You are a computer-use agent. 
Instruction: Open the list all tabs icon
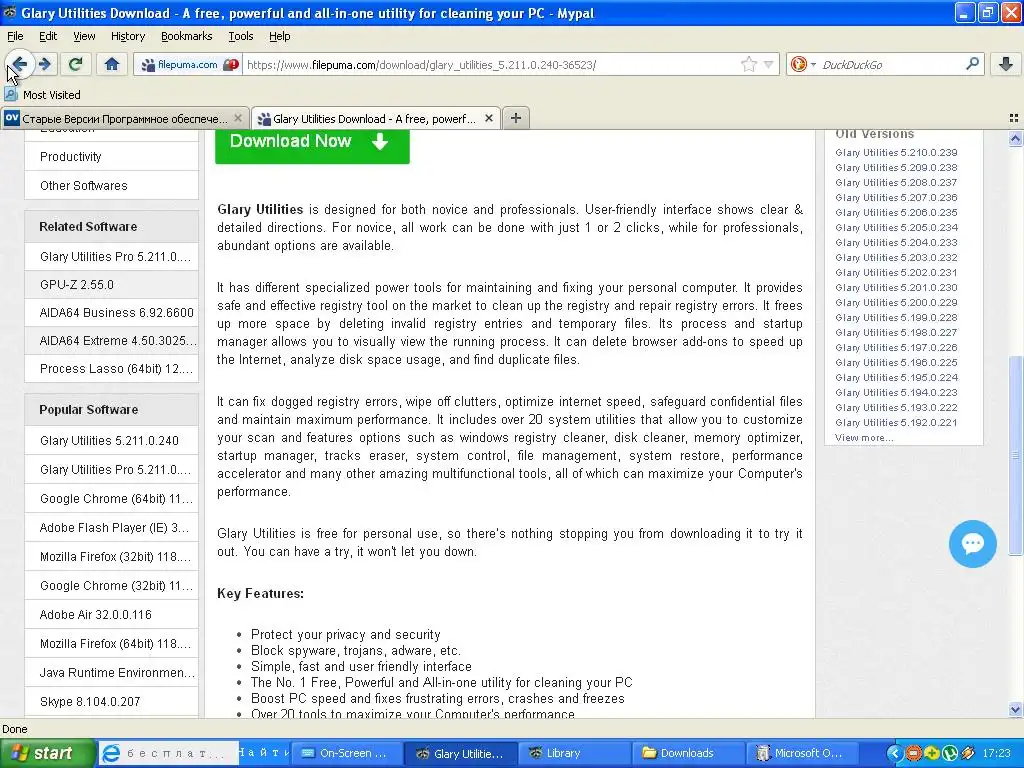1014,118
